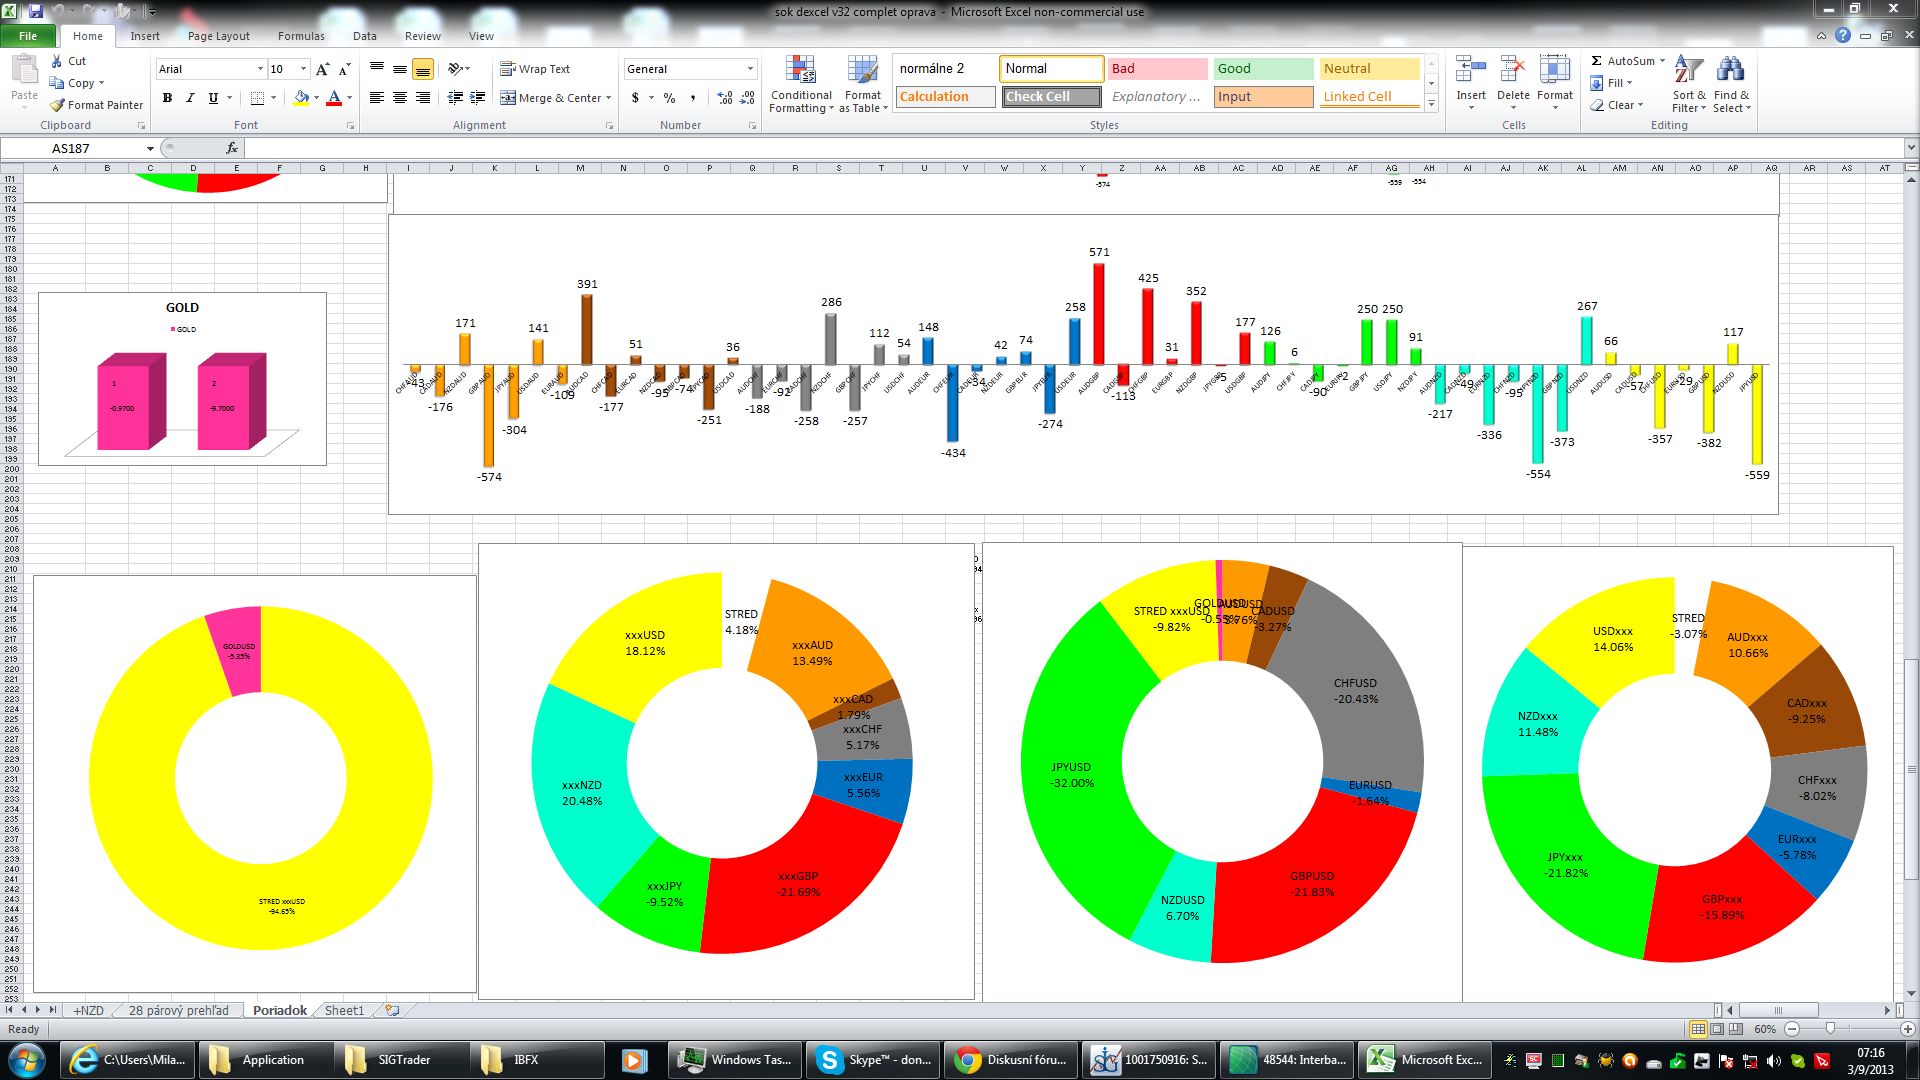Apply the Bad cell style

[1157, 69]
